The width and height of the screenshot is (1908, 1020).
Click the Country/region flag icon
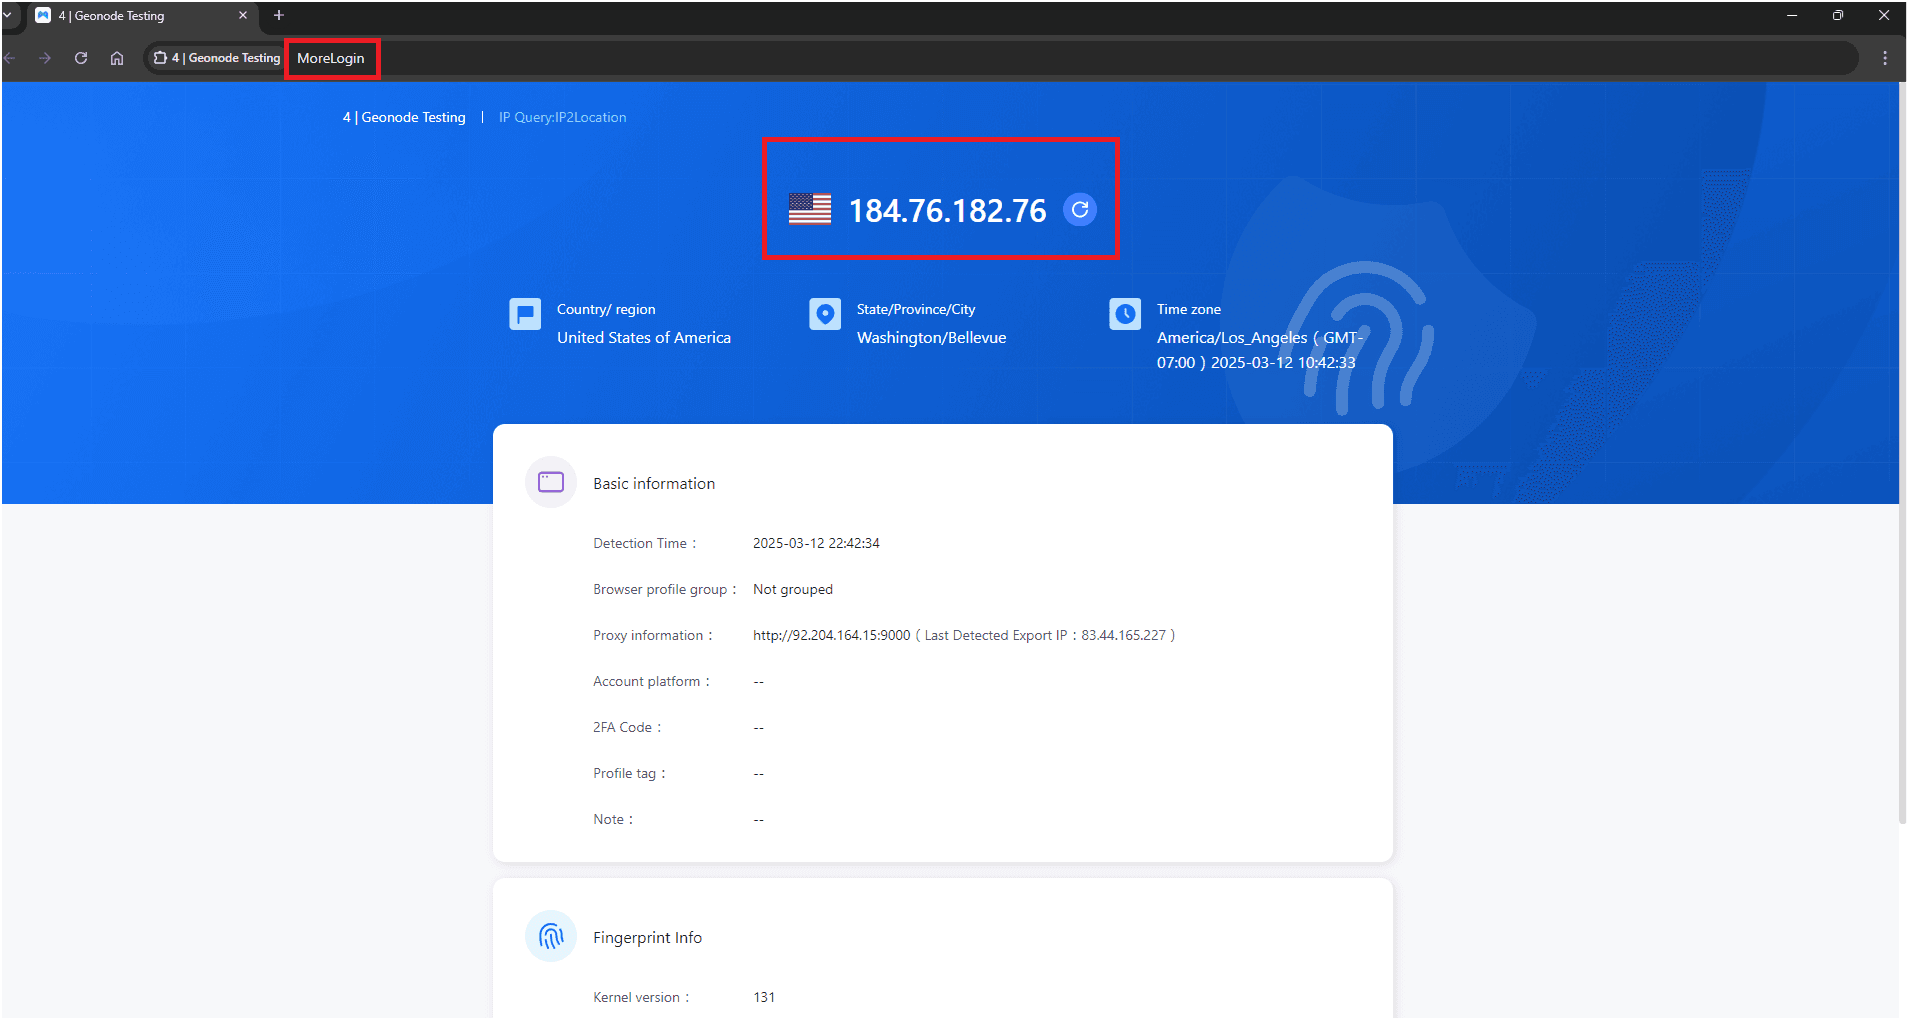525,313
